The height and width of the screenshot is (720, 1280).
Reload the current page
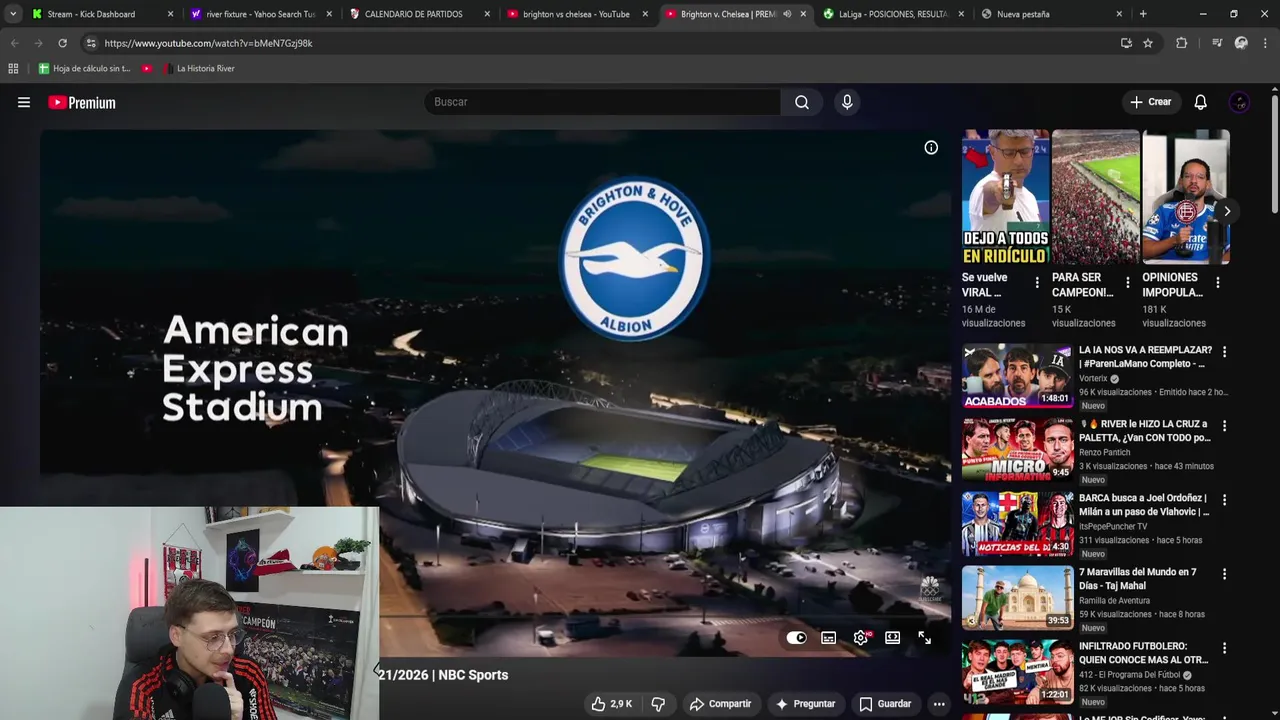[x=62, y=43]
